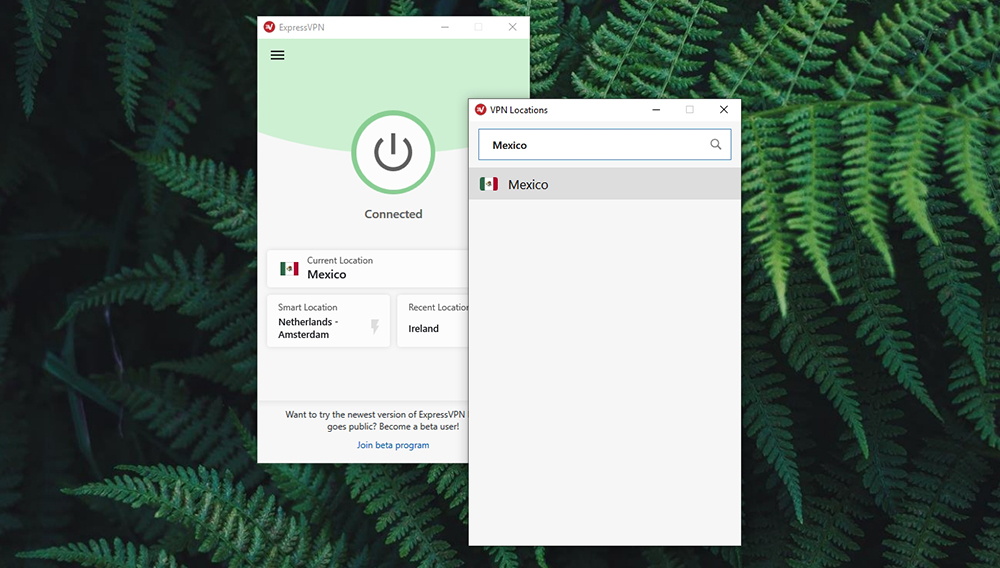This screenshot has height=568, width=1000.
Task: Close the VPN Locations window
Action: coord(724,110)
